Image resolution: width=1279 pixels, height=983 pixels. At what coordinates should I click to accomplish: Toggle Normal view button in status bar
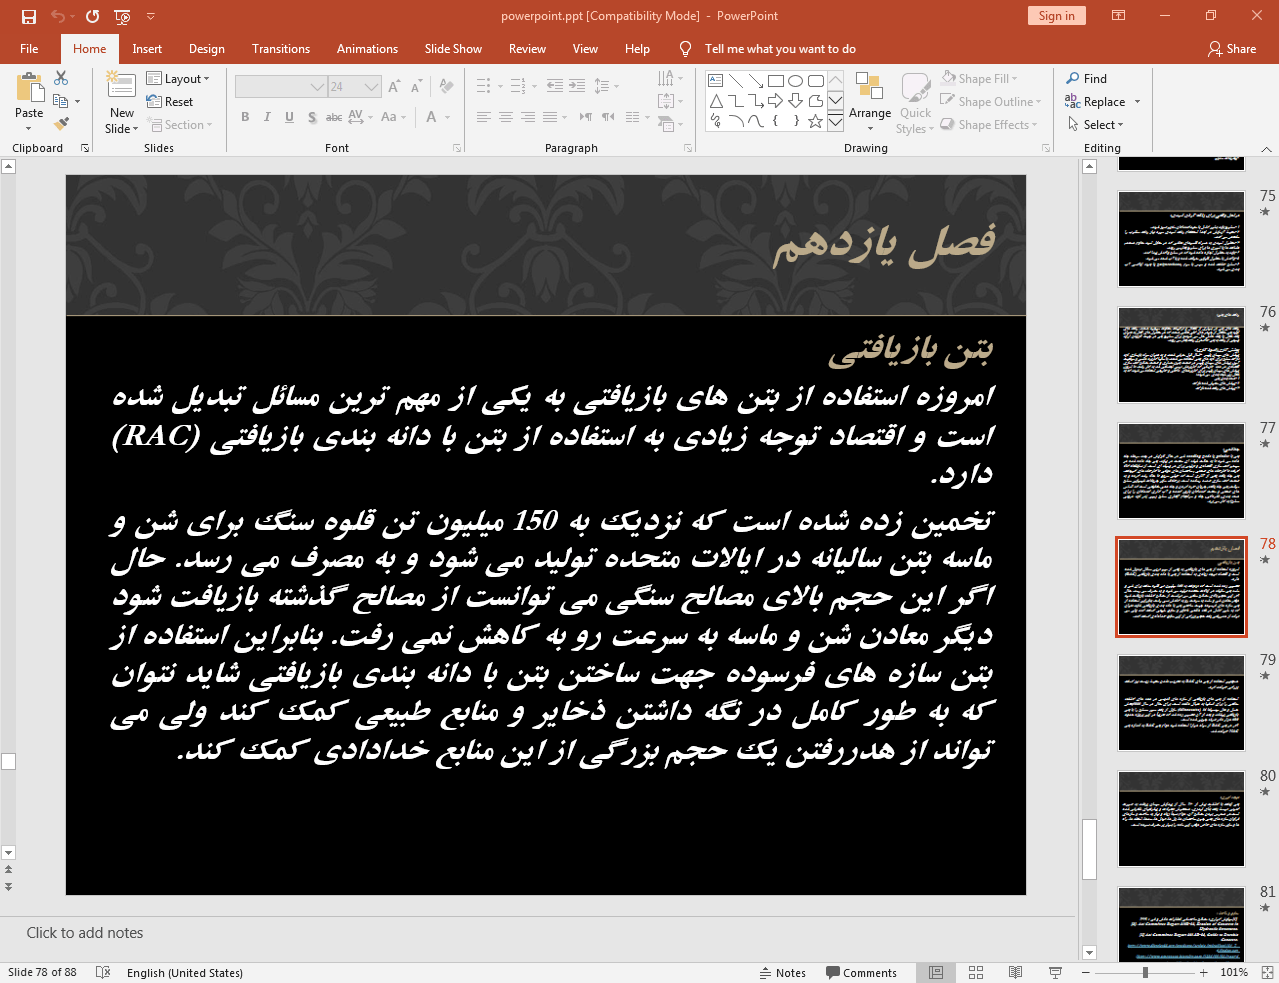(936, 972)
